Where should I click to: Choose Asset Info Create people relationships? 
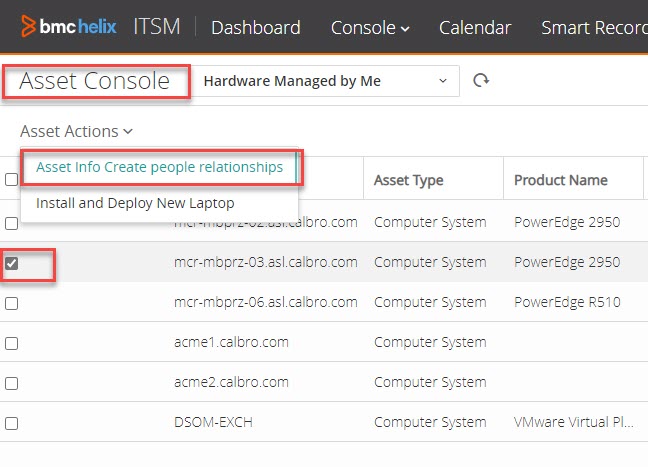tap(159, 167)
